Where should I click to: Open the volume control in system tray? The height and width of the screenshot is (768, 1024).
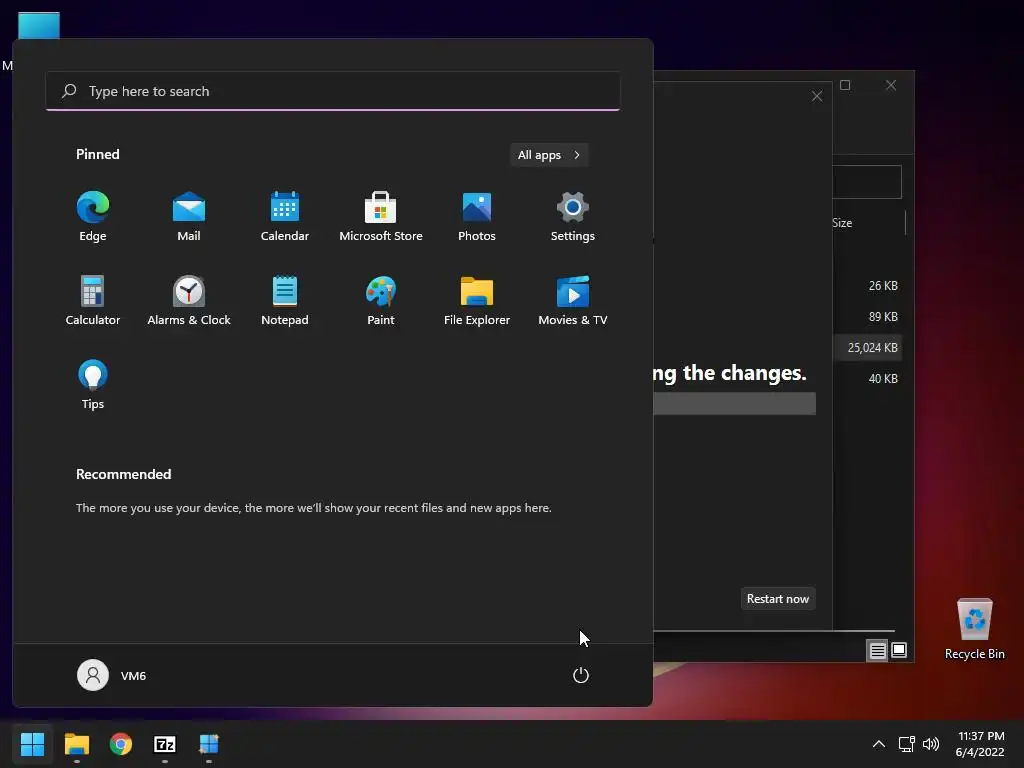tap(931, 744)
